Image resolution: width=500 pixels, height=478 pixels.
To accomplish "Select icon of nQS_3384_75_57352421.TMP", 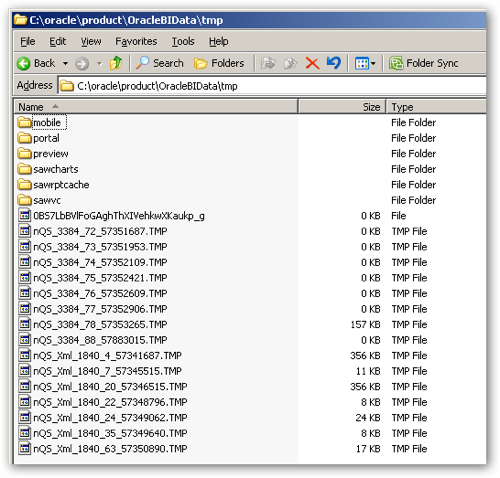I will coord(24,278).
